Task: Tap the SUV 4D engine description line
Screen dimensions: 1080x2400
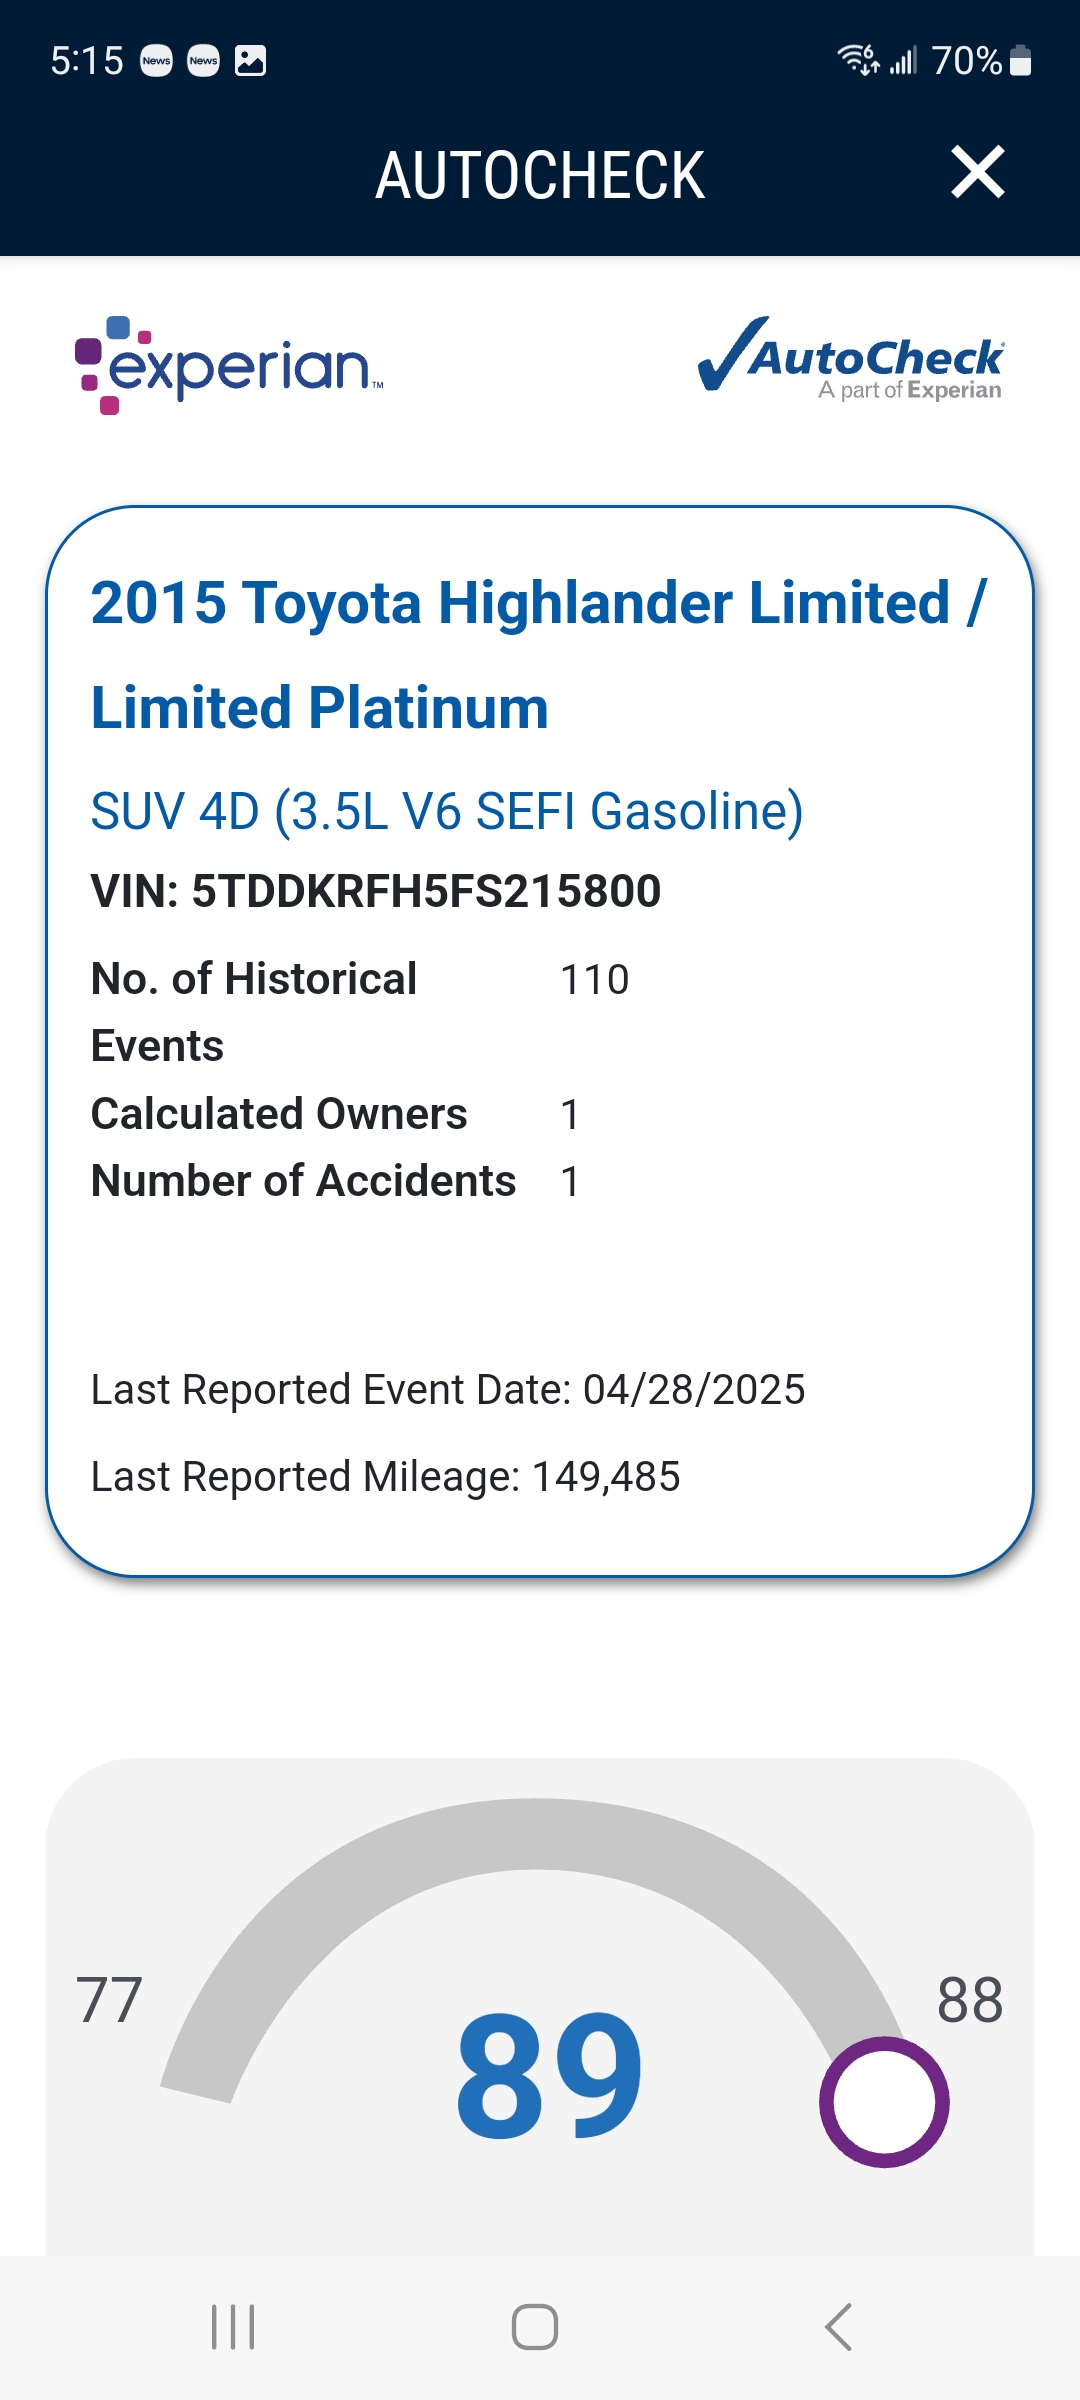Action: 447,811
